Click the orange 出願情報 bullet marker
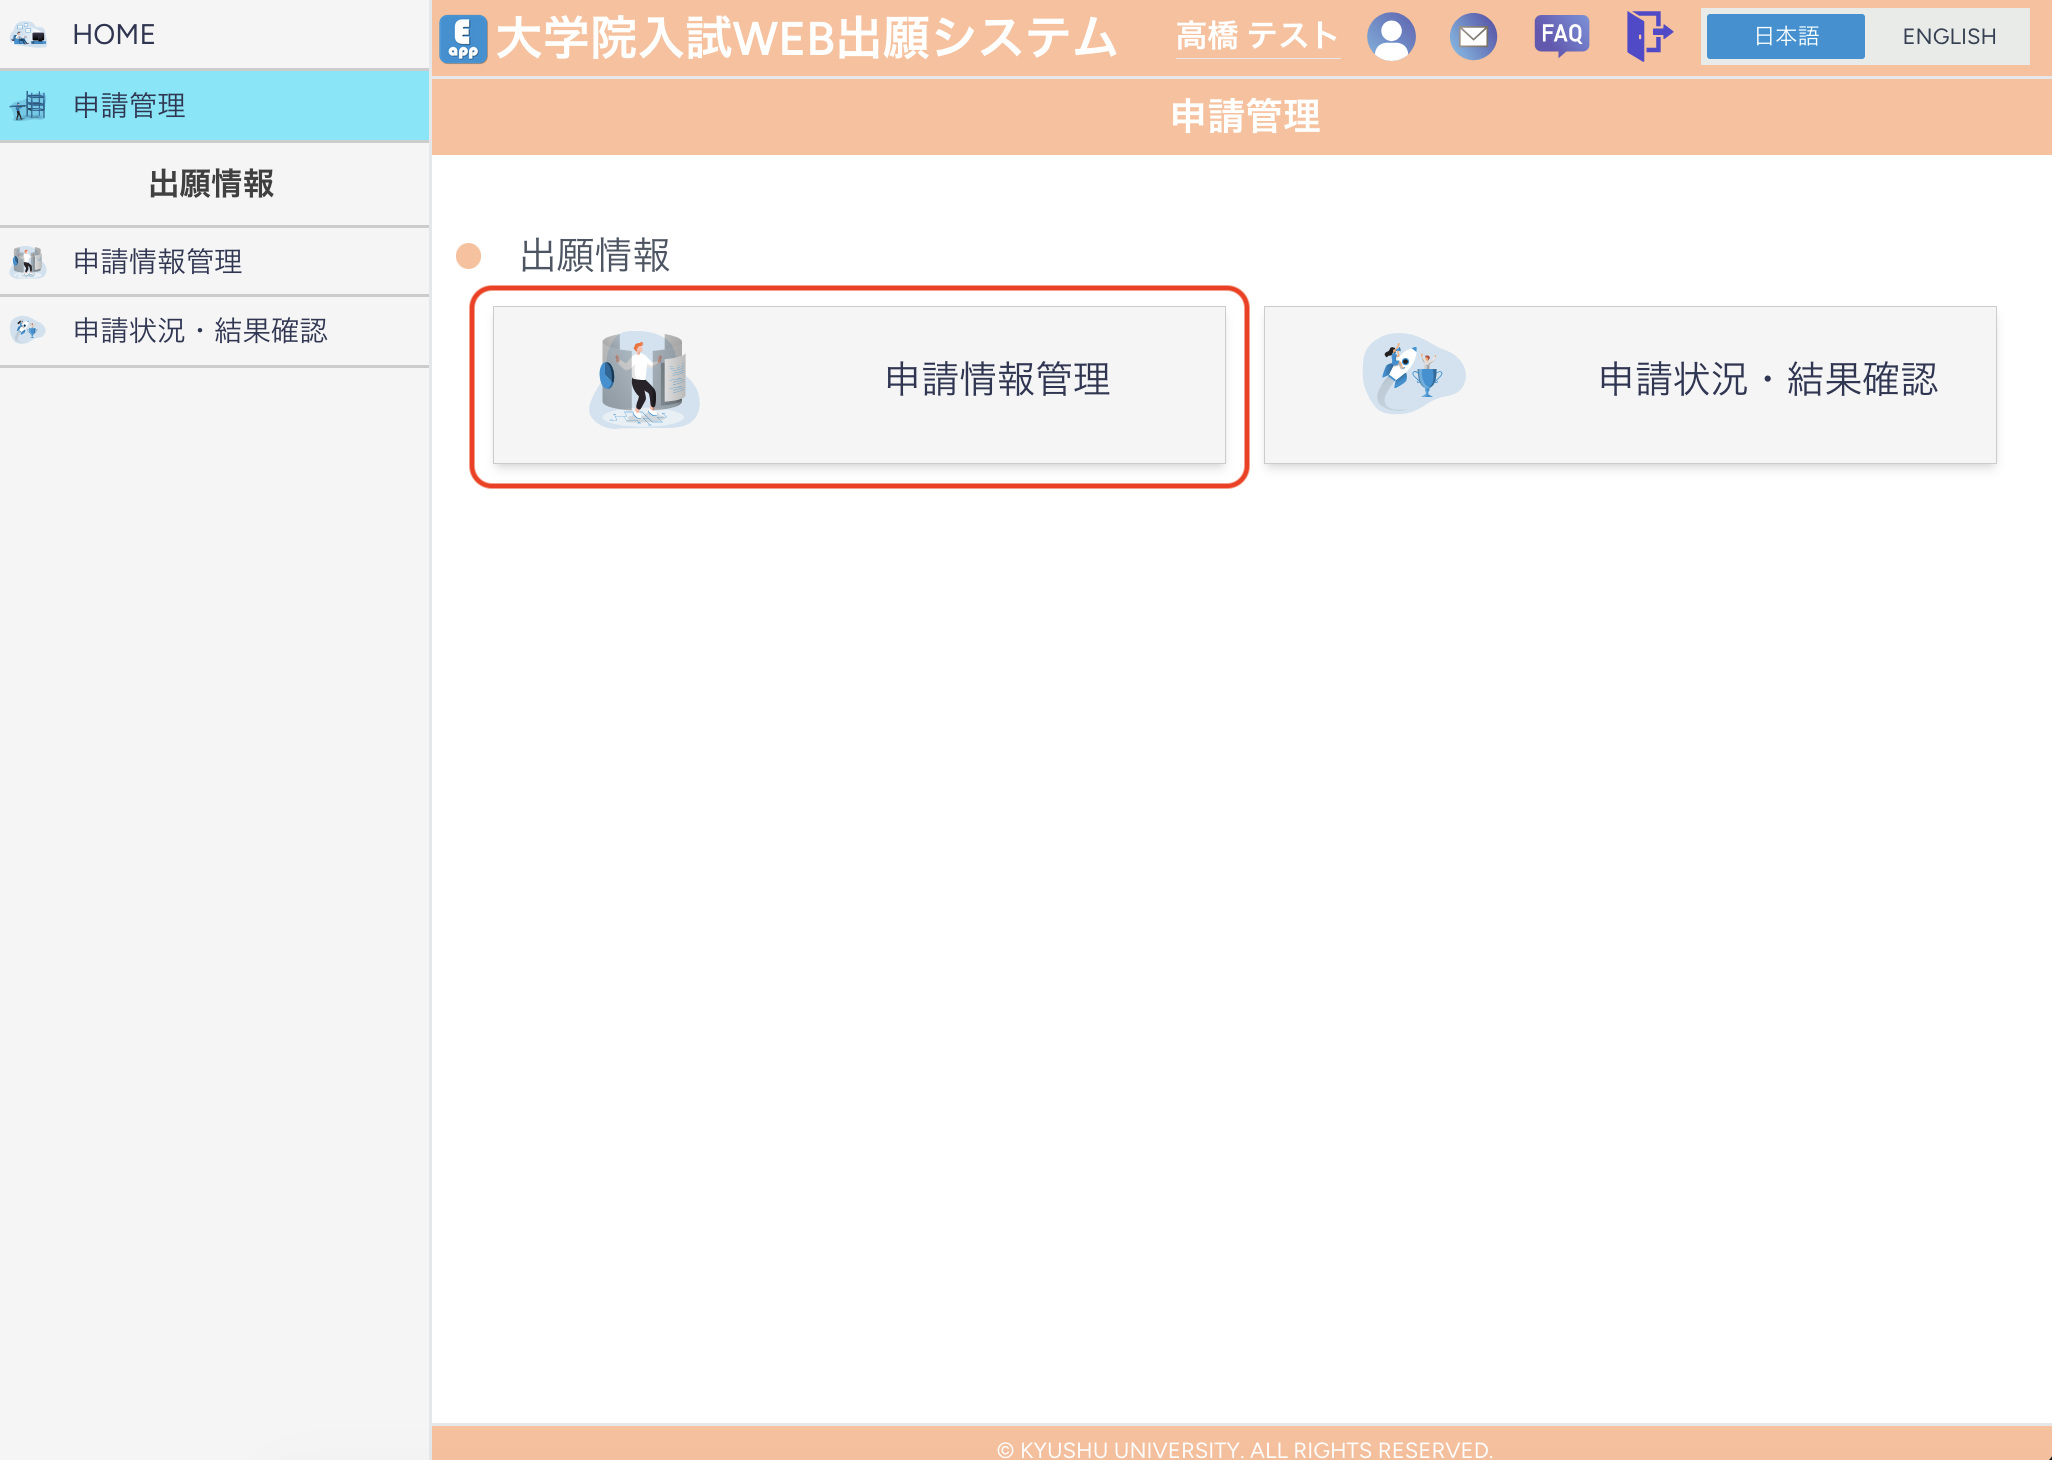Image resolution: width=2052 pixels, height=1460 pixels. tap(470, 256)
